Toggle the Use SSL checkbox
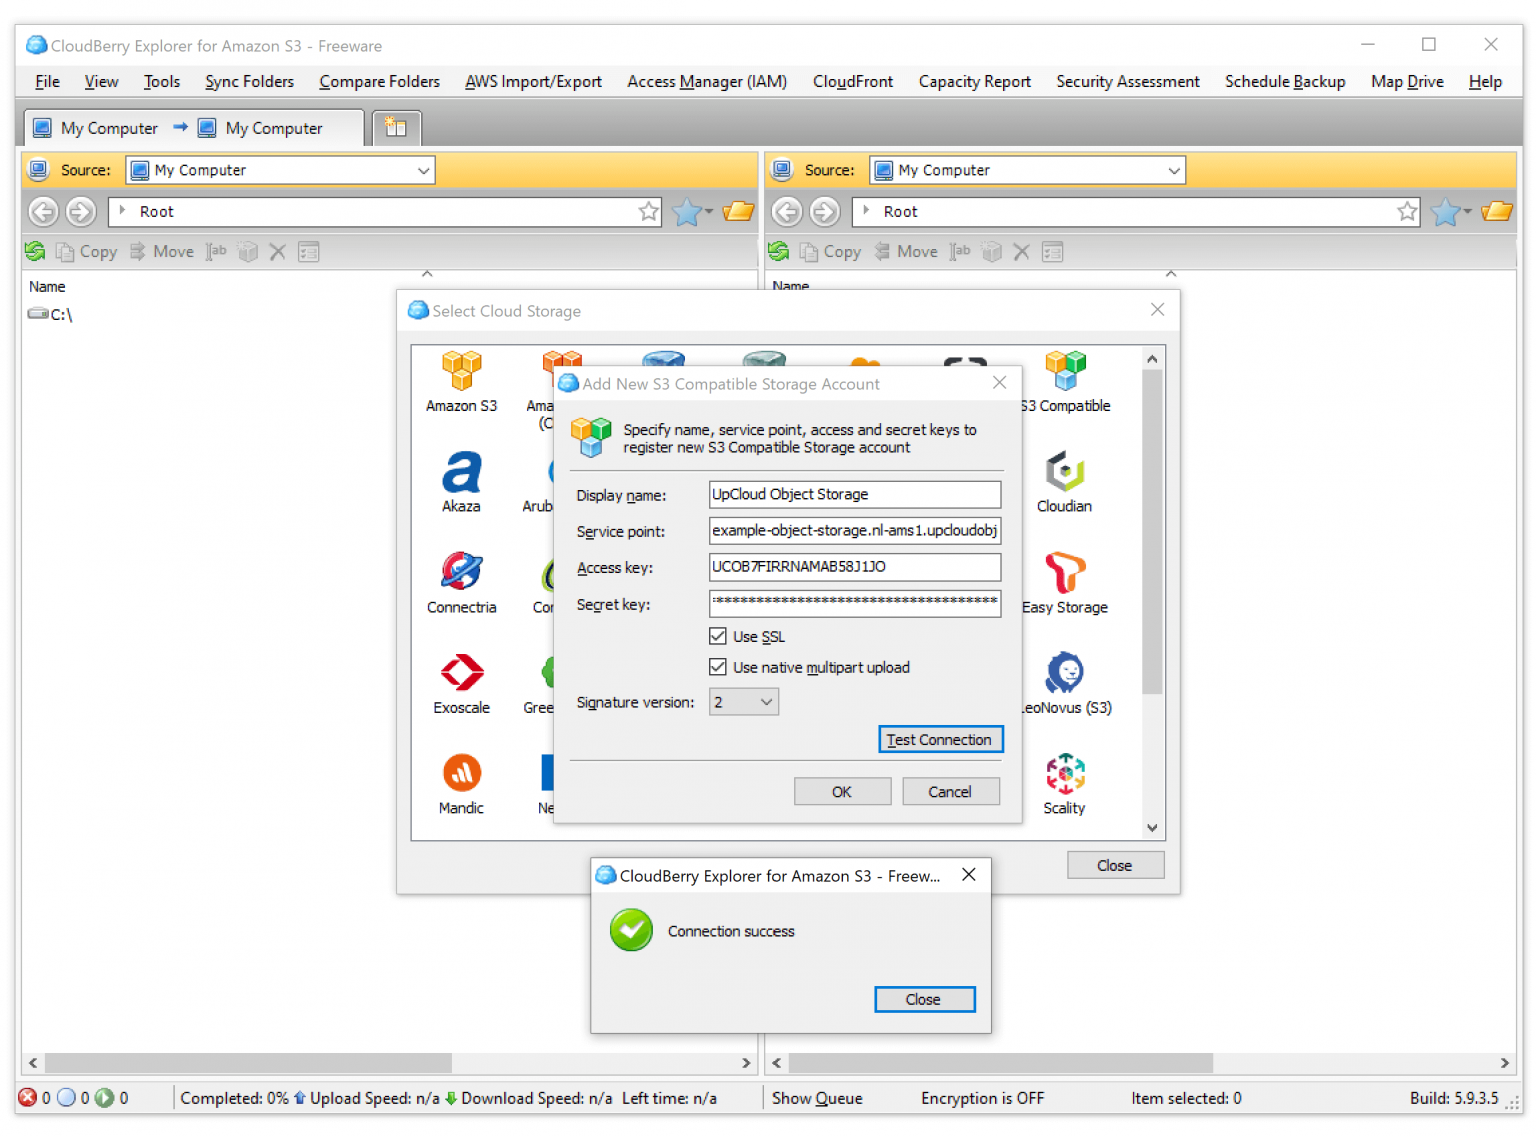Viewport: 1536px width, 1136px height. point(718,636)
